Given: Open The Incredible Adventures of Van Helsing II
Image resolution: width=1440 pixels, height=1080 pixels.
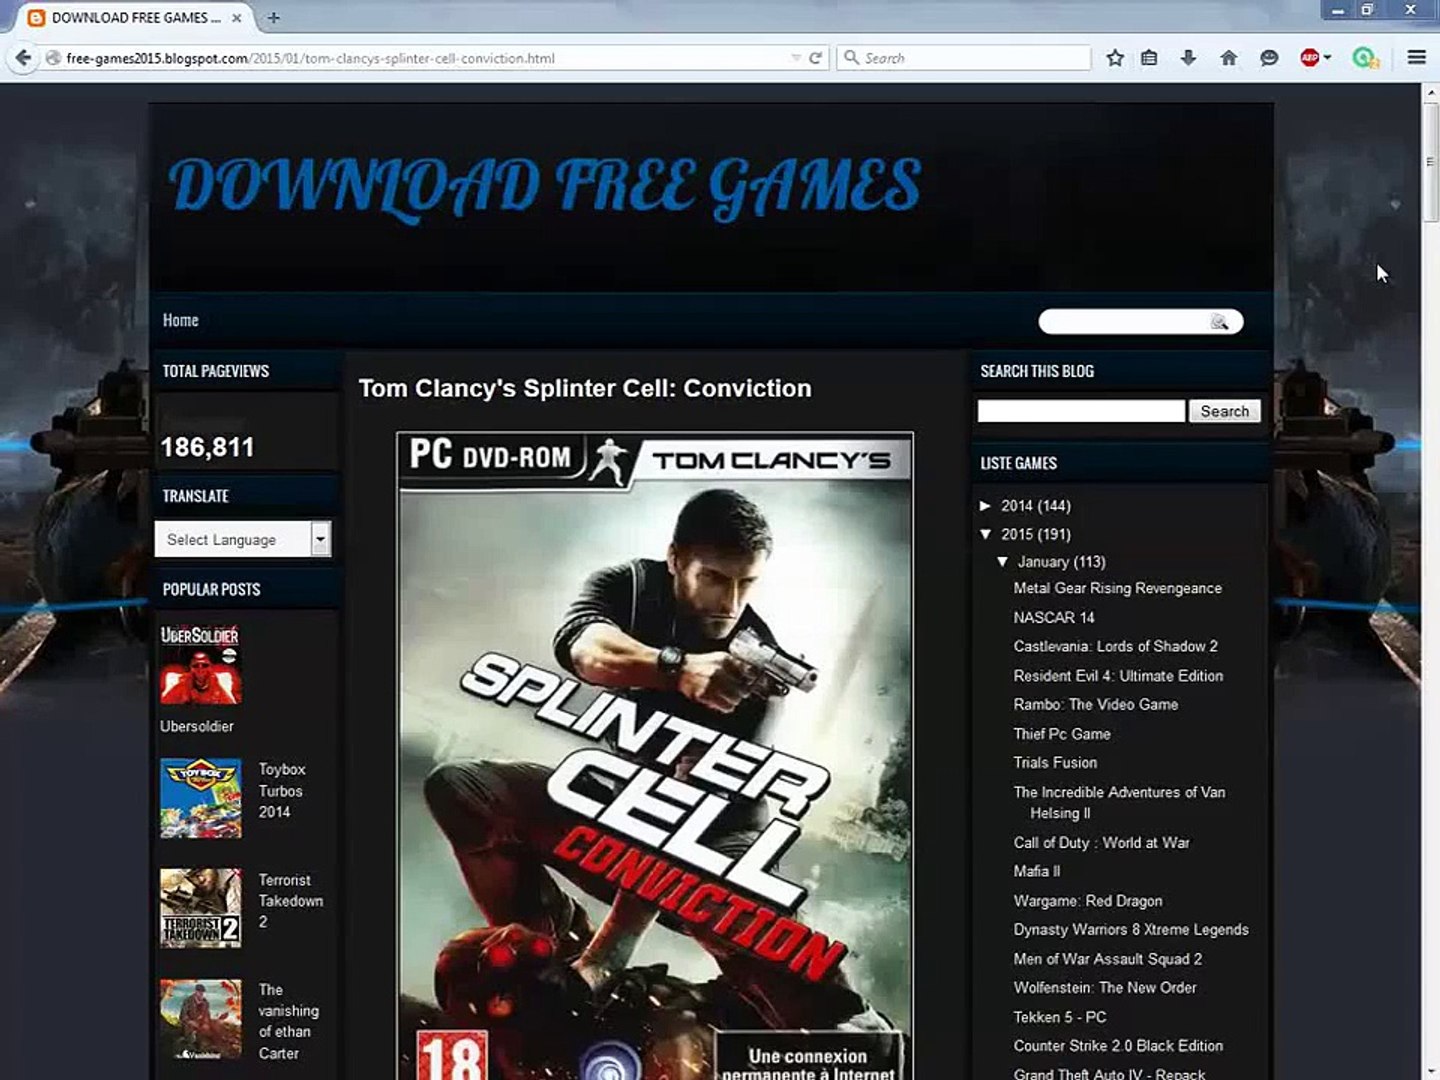Looking at the screenshot, I should tap(1119, 802).
